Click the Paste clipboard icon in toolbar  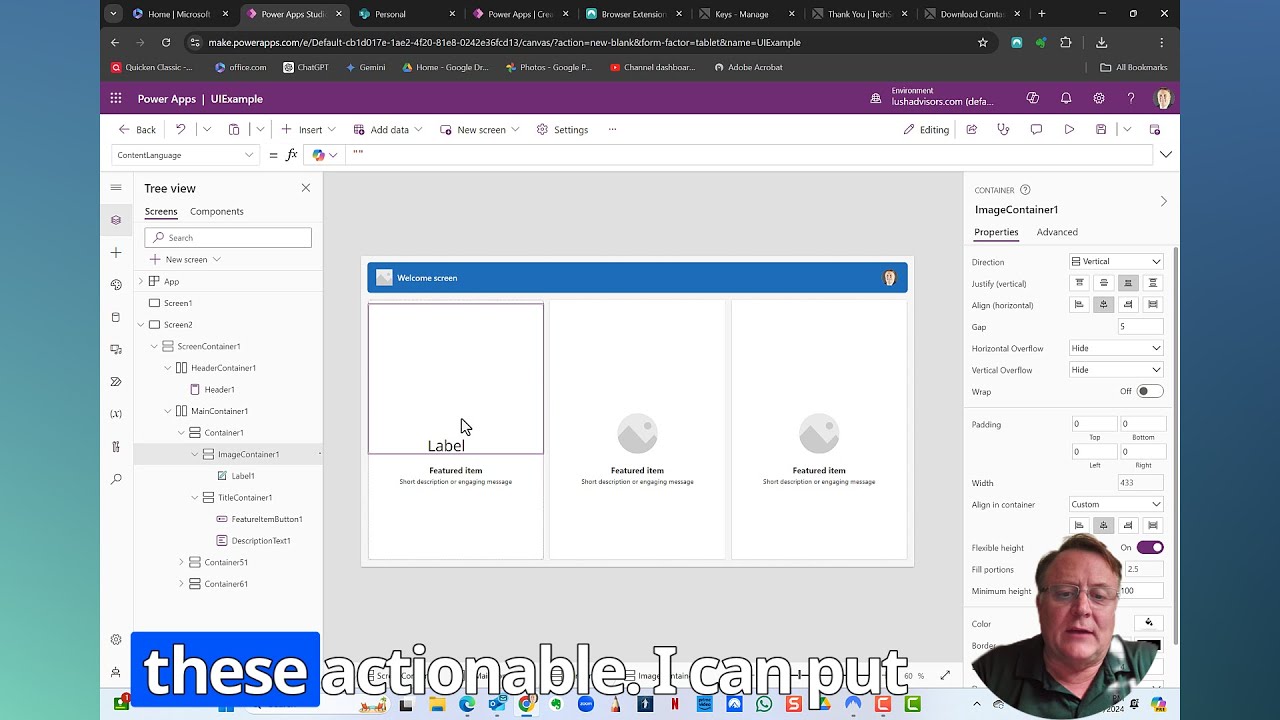[x=234, y=129]
